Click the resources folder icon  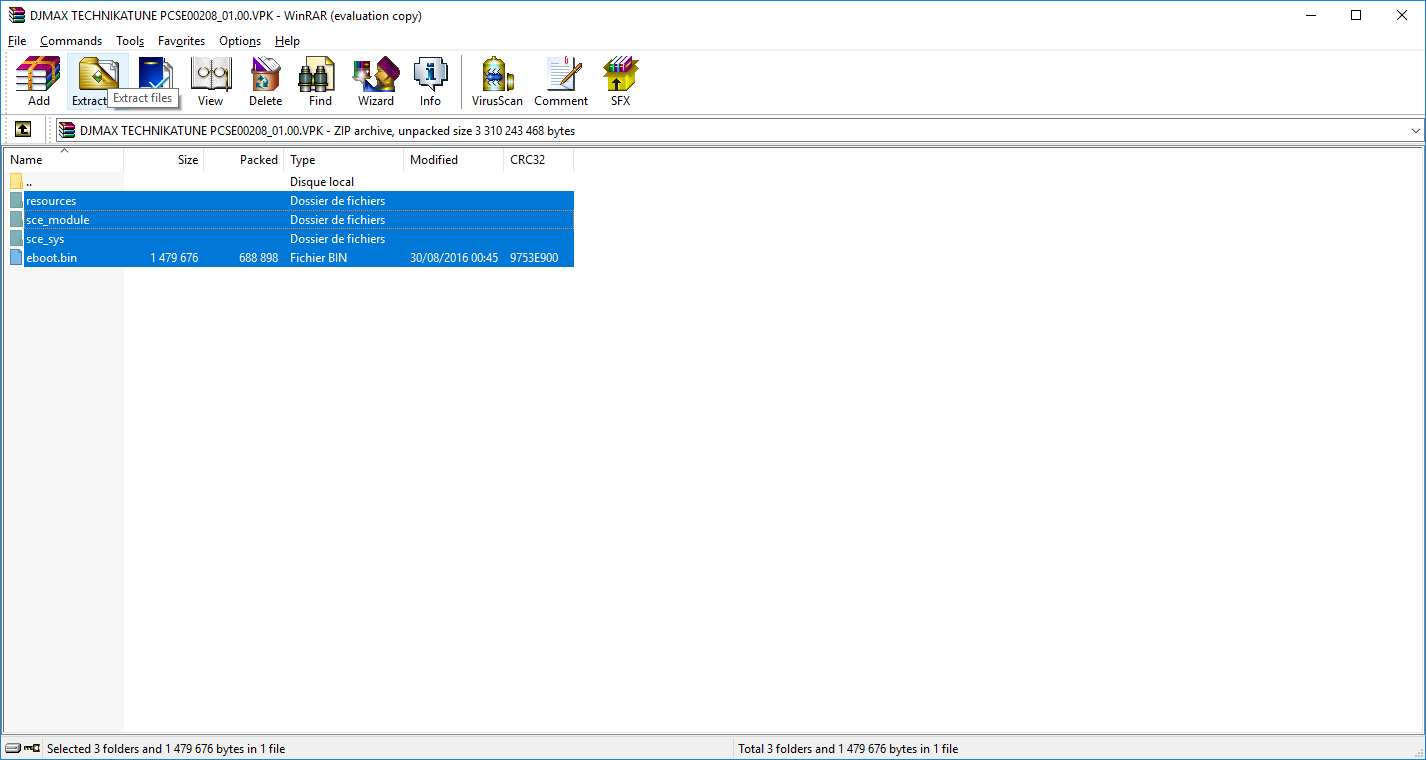point(16,201)
